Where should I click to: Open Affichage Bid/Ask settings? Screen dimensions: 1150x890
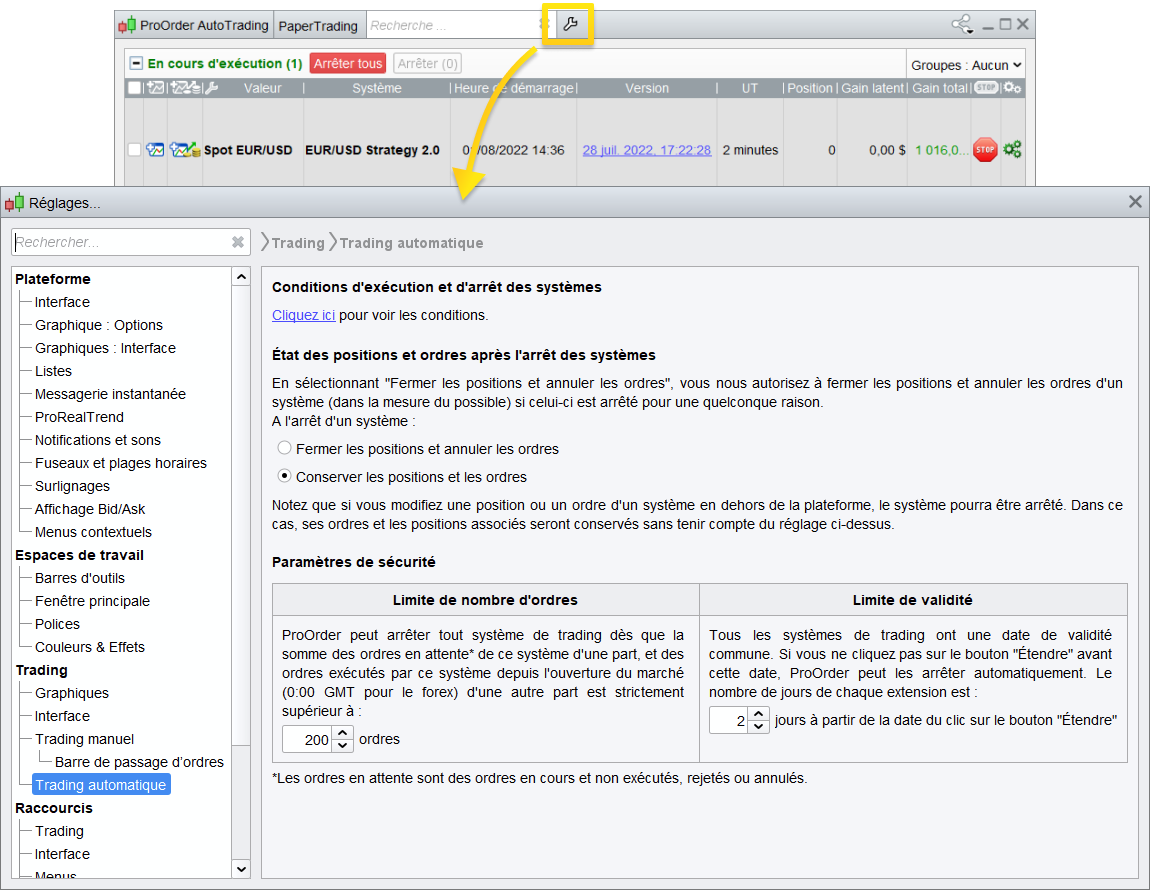pos(90,509)
